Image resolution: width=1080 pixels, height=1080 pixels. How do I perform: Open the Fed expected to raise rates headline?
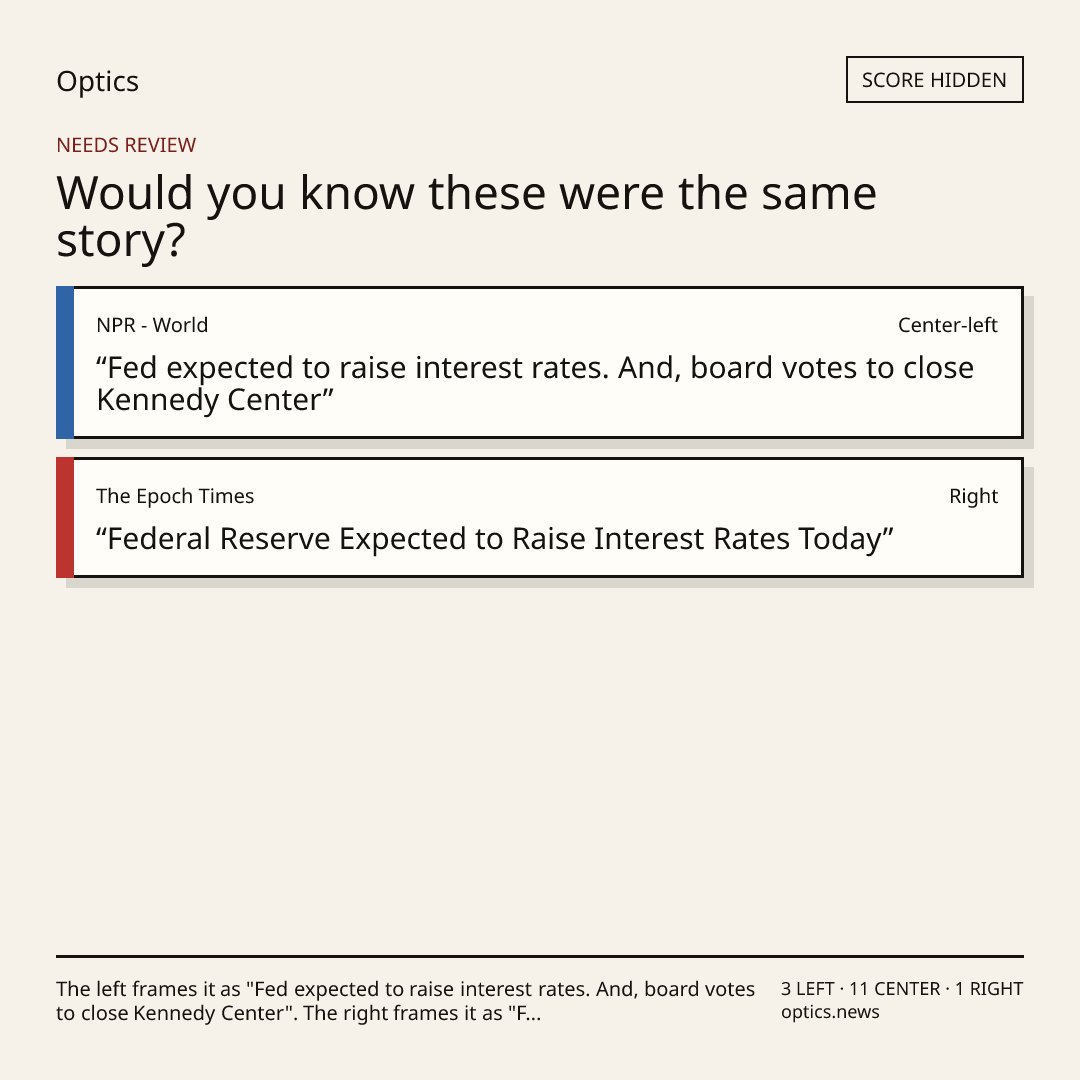point(535,384)
